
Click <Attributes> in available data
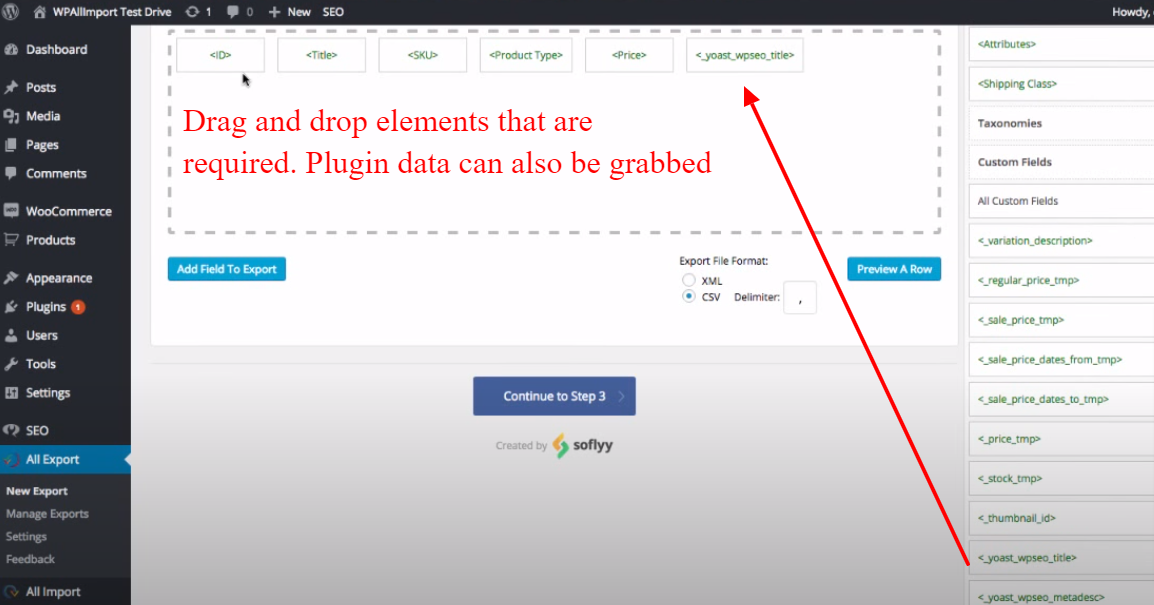[1061, 44]
